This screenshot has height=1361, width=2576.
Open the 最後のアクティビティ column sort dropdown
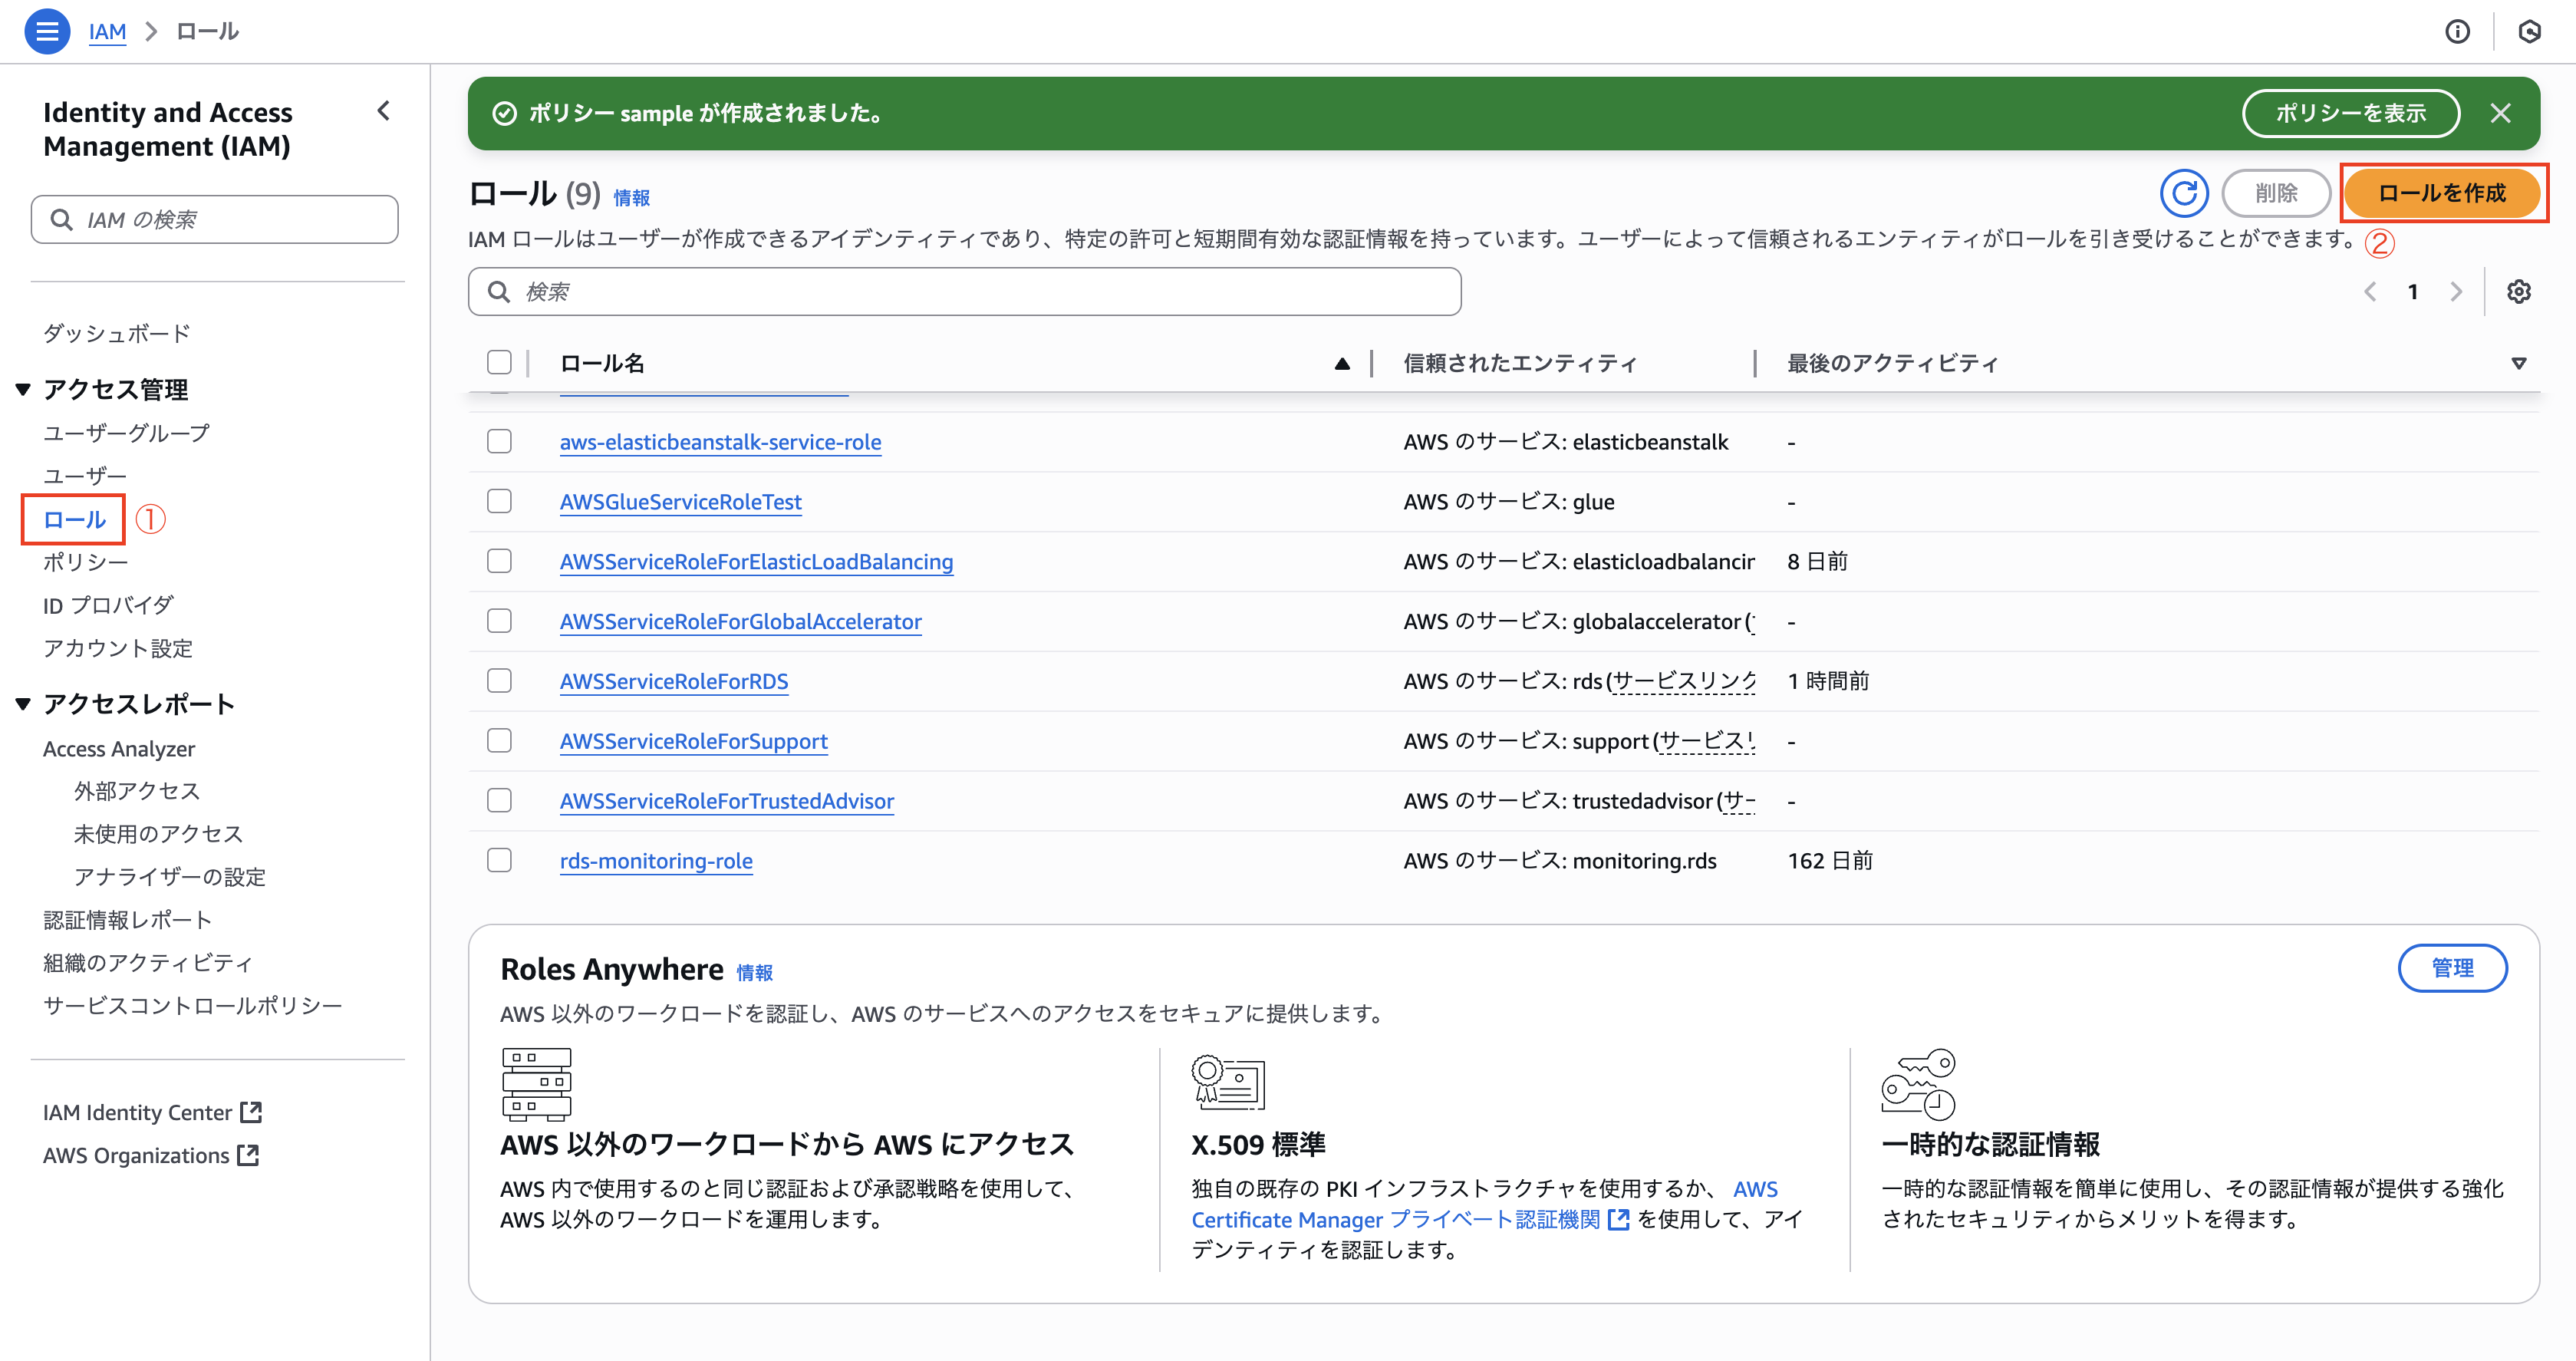(x=2518, y=363)
